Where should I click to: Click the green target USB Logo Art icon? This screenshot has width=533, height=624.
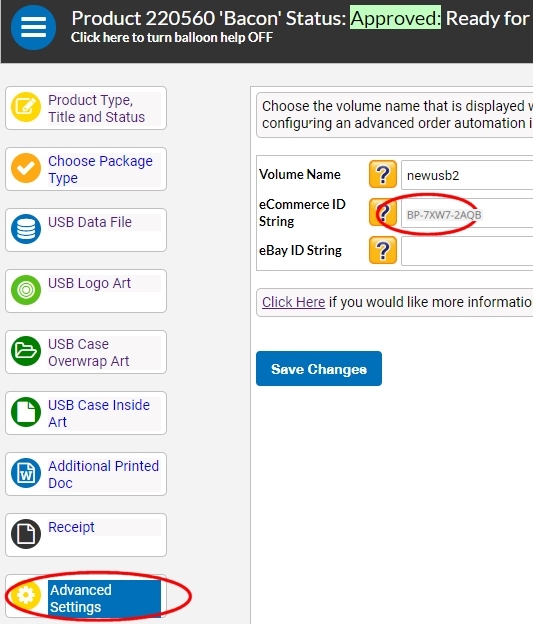click(x=26, y=290)
